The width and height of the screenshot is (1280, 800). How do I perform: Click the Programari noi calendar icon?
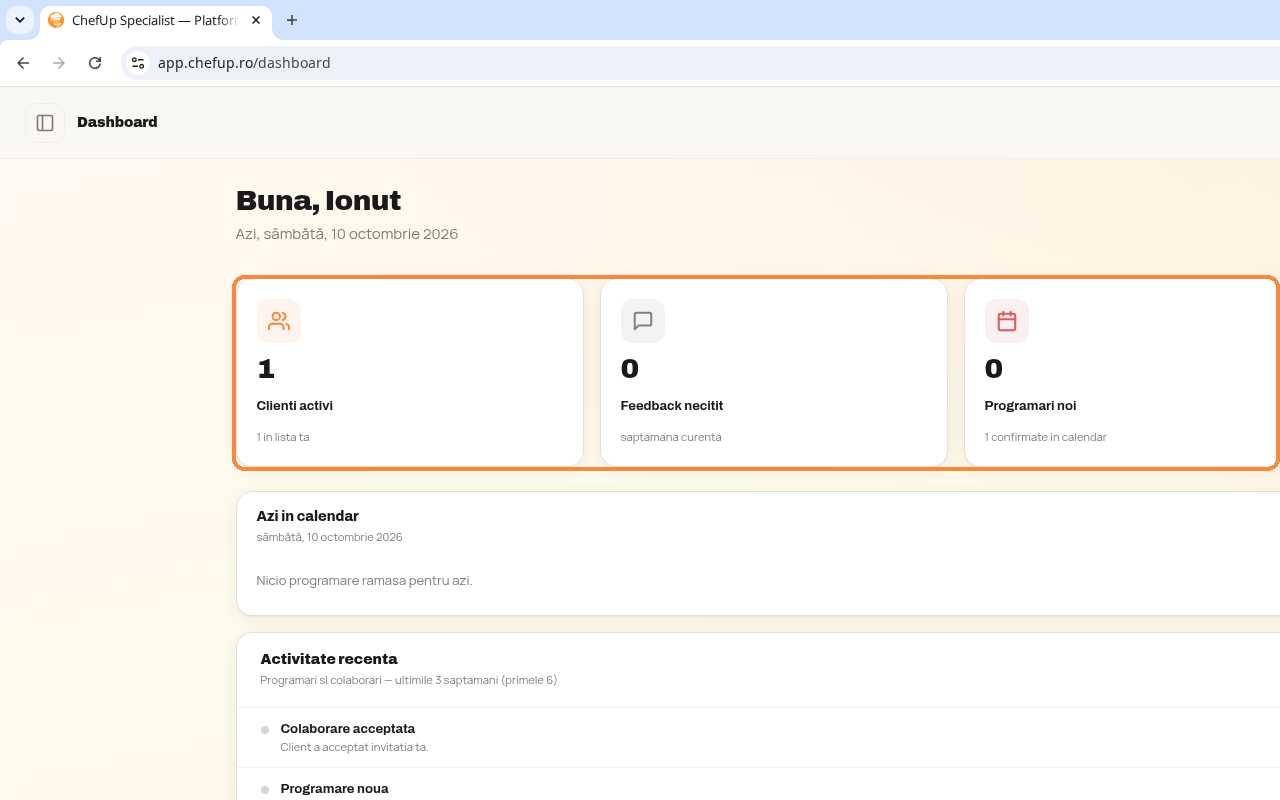[x=1007, y=321]
